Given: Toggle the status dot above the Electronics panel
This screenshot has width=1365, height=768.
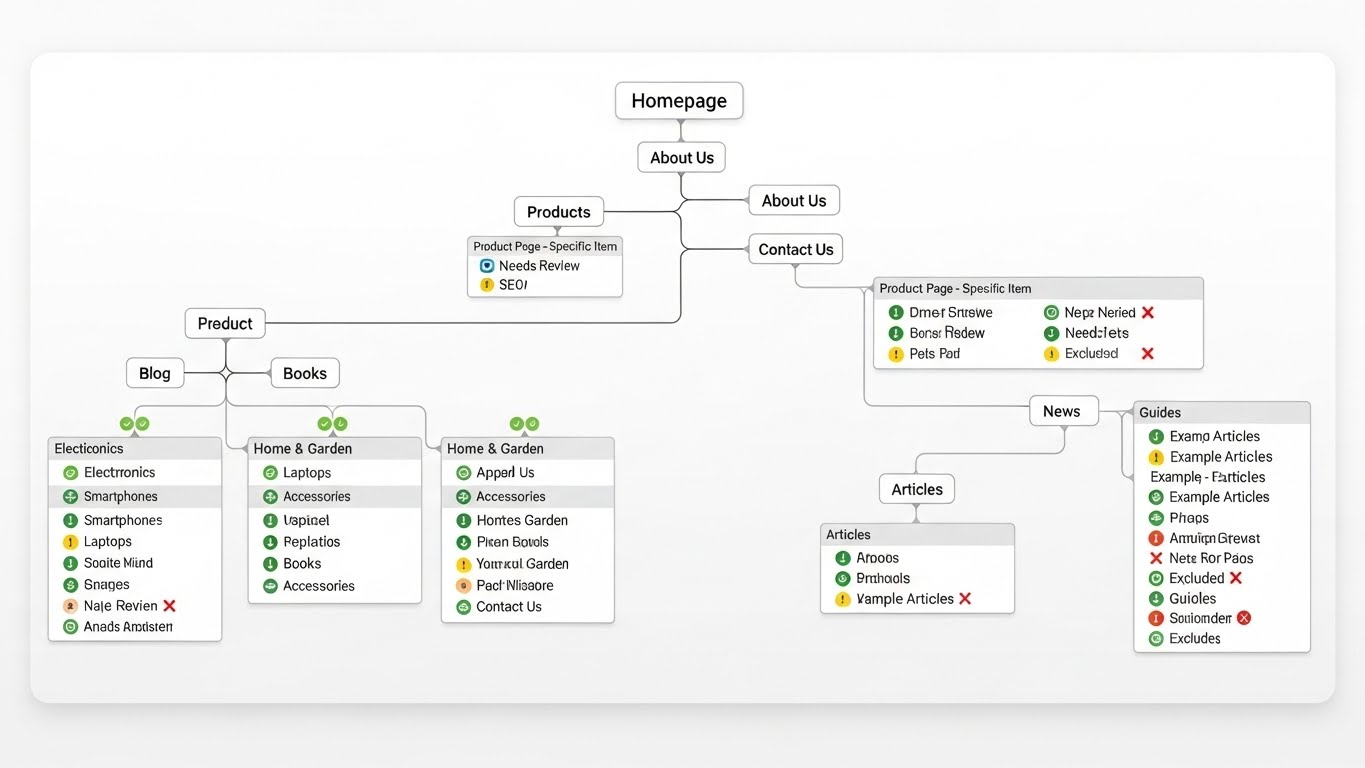Looking at the screenshot, I should pos(124,424).
